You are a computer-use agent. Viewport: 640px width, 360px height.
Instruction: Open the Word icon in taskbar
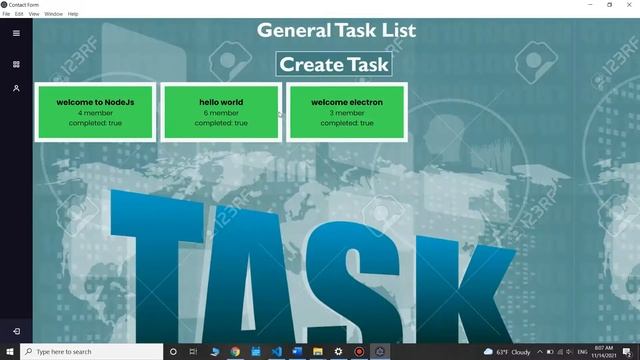pyautogui.click(x=297, y=352)
